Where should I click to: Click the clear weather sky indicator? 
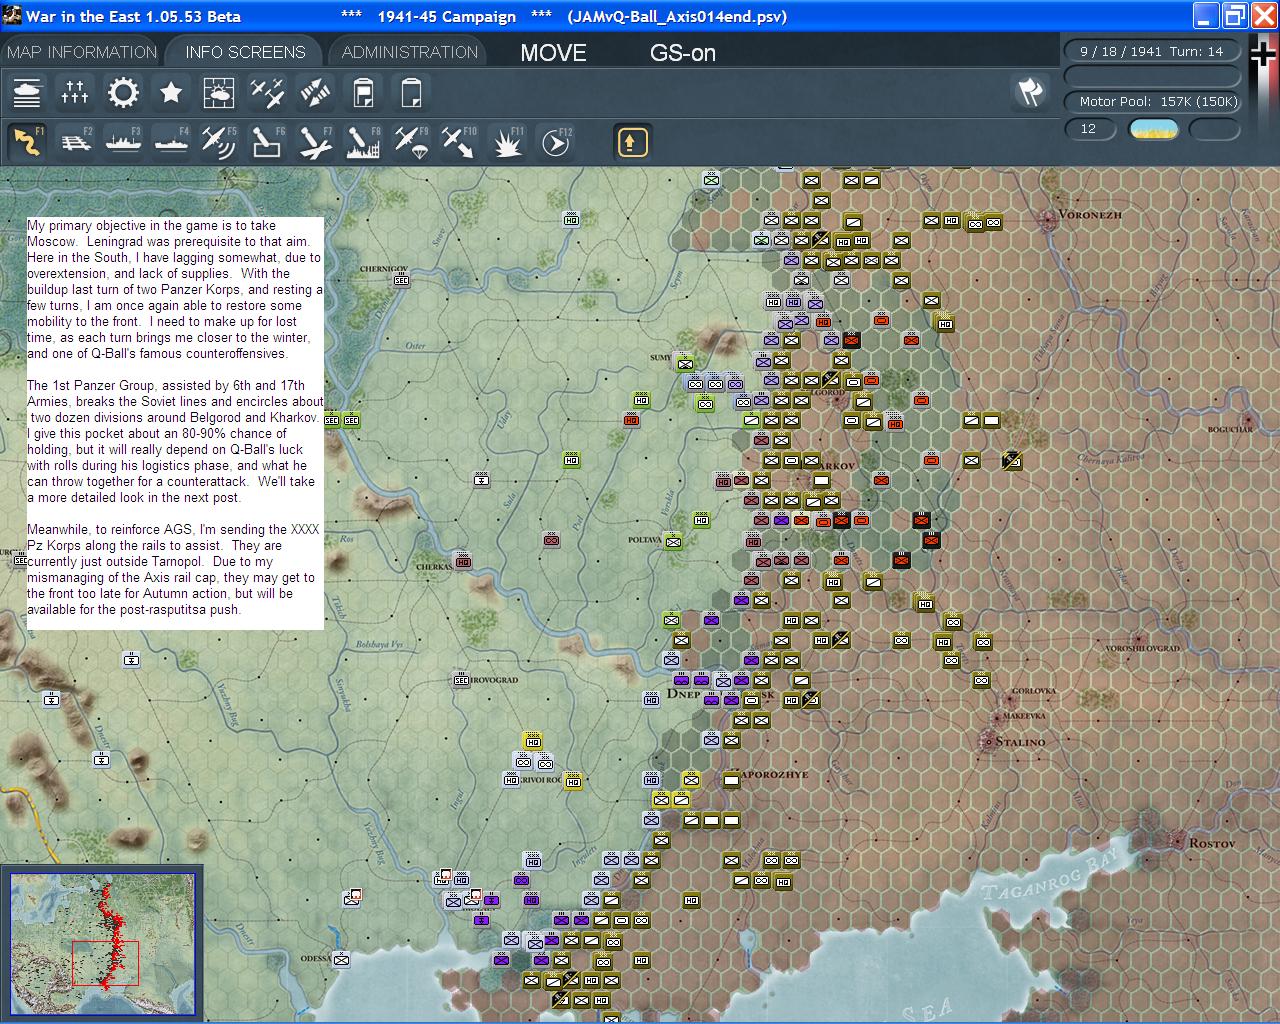point(1153,129)
